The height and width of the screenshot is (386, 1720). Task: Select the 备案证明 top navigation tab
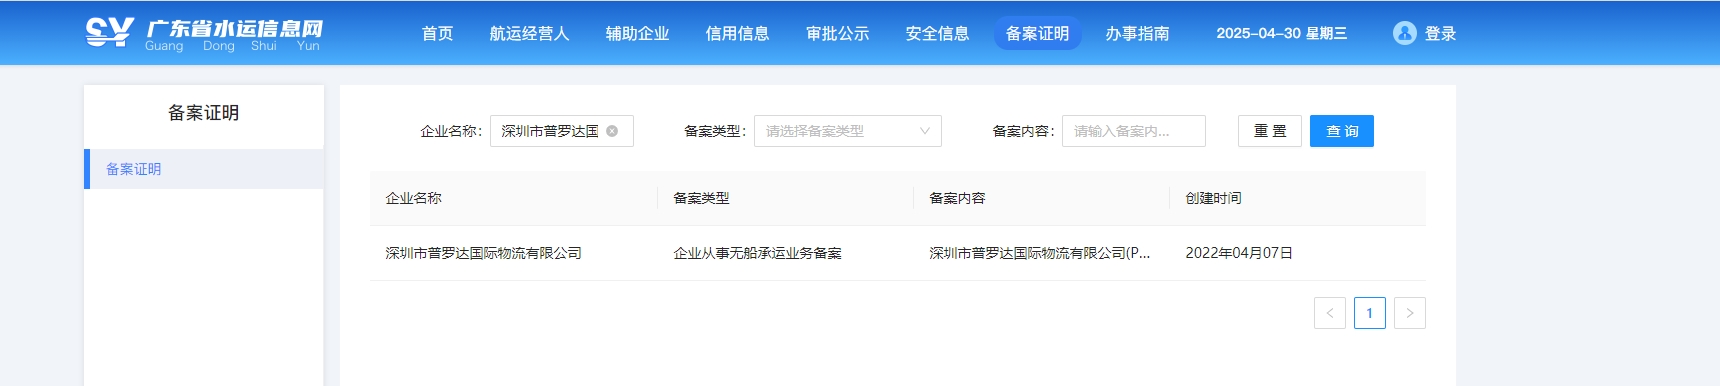1037,33
